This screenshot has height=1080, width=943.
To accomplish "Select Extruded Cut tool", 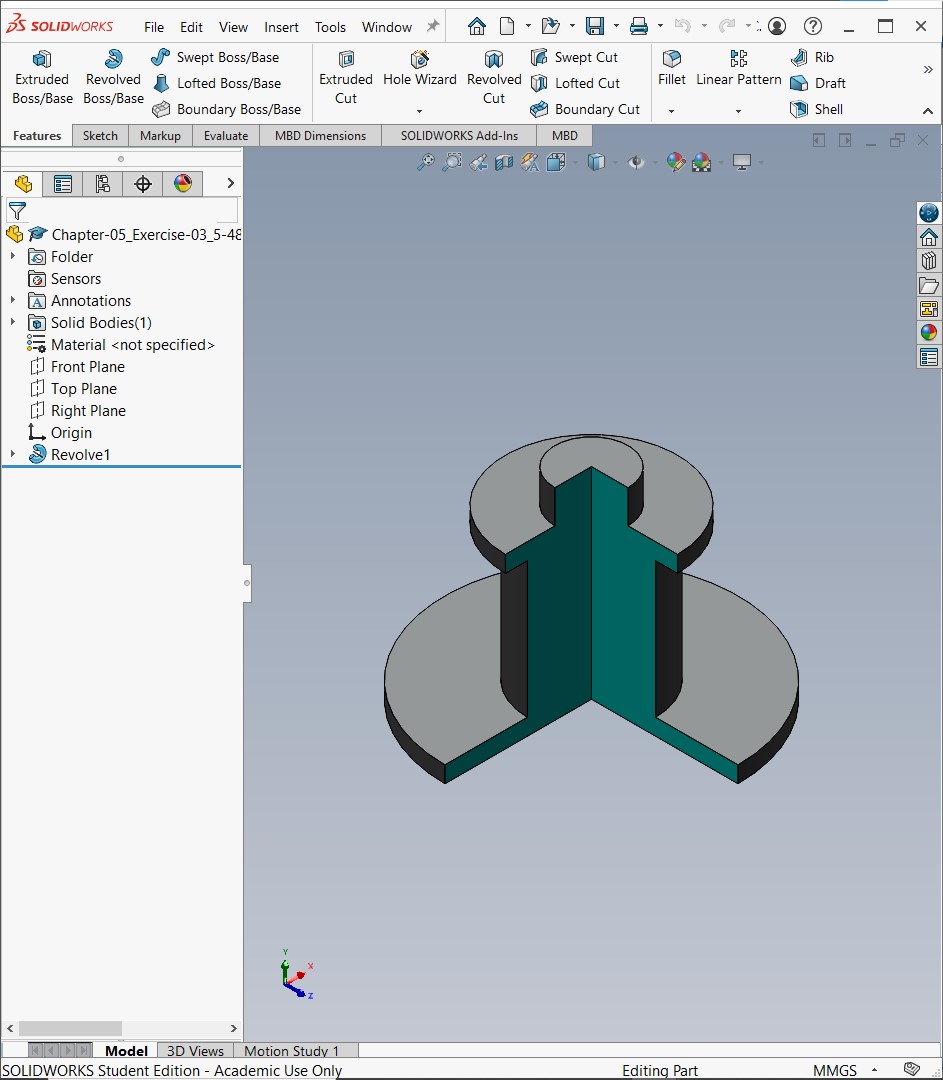I will tap(346, 78).
